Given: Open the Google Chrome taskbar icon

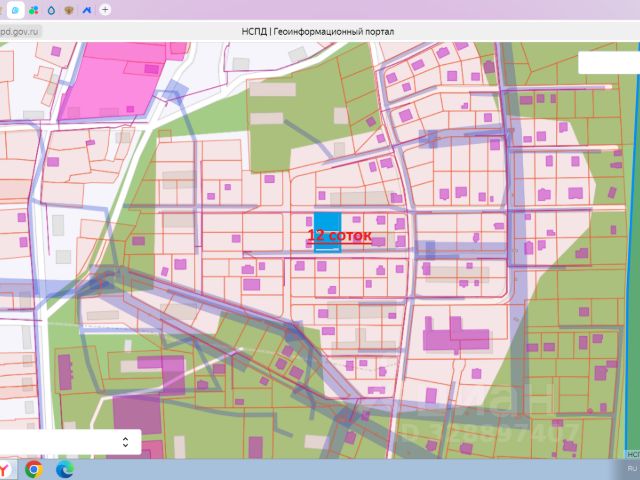Looking at the screenshot, I should pos(33,468).
